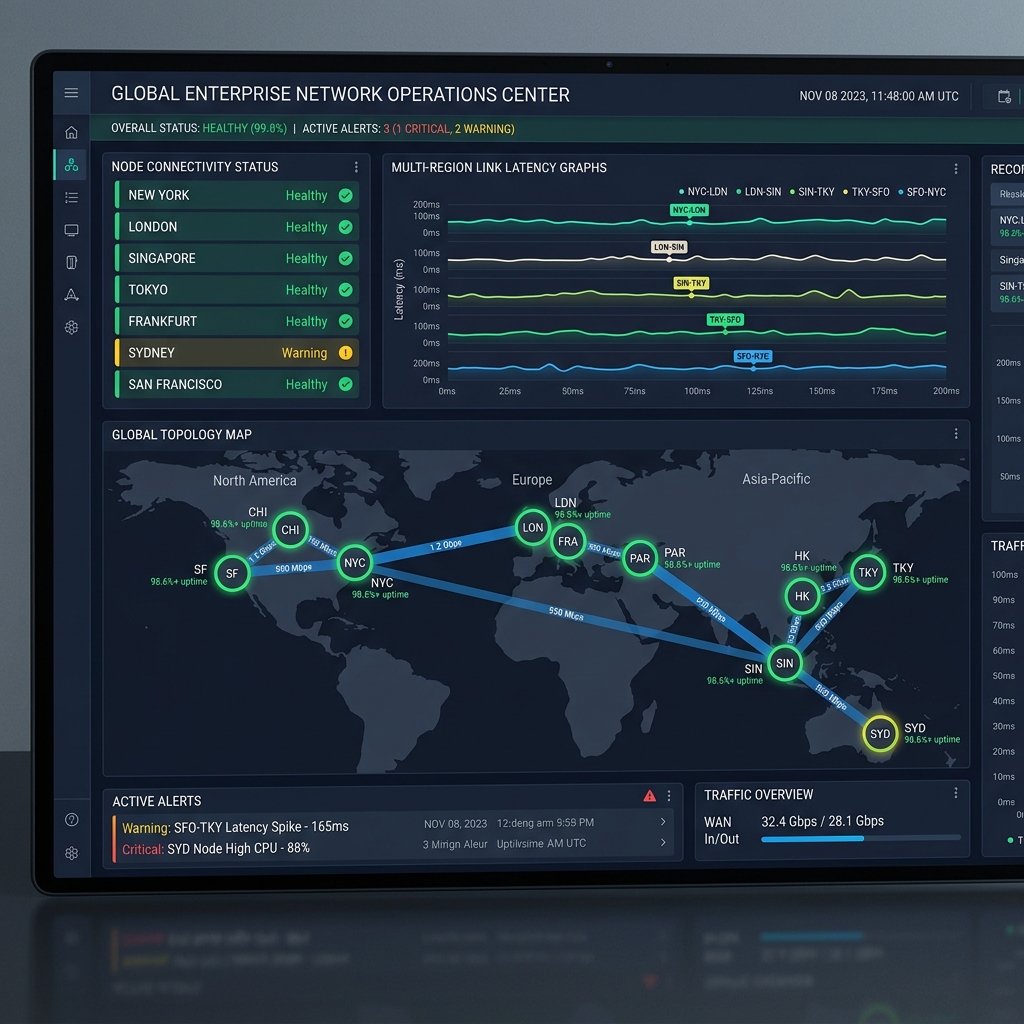Select the LONDON node row
This screenshot has width=1024, height=1024.
pos(236,227)
